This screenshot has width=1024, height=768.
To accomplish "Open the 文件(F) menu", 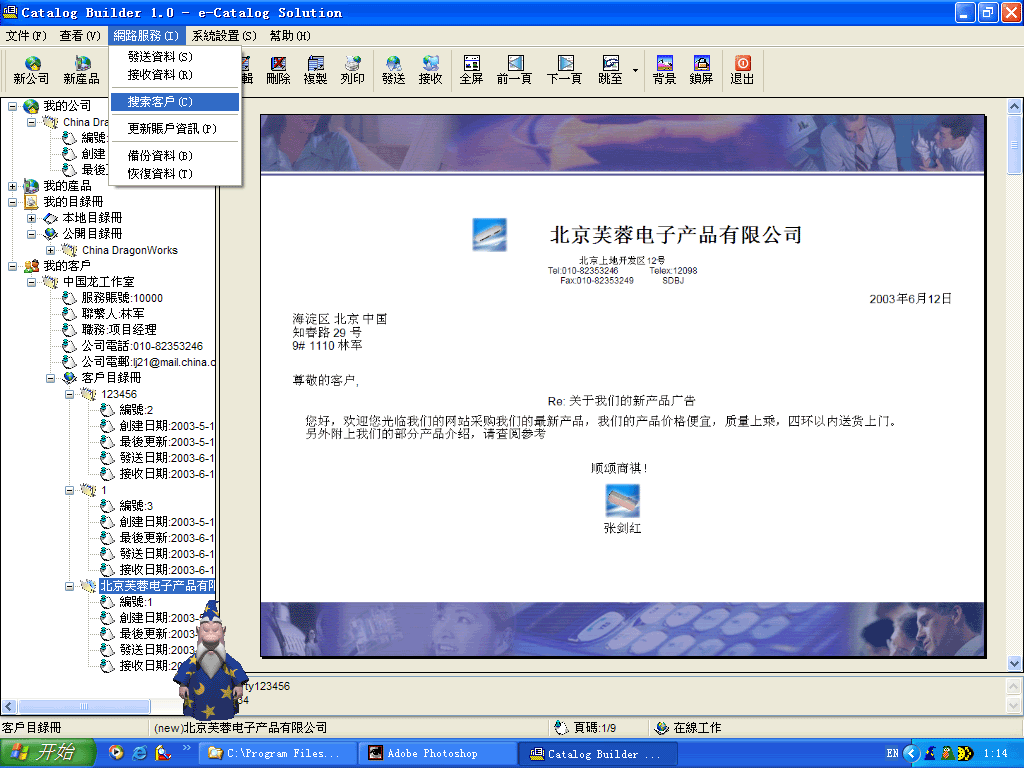I will pyautogui.click(x=27, y=36).
